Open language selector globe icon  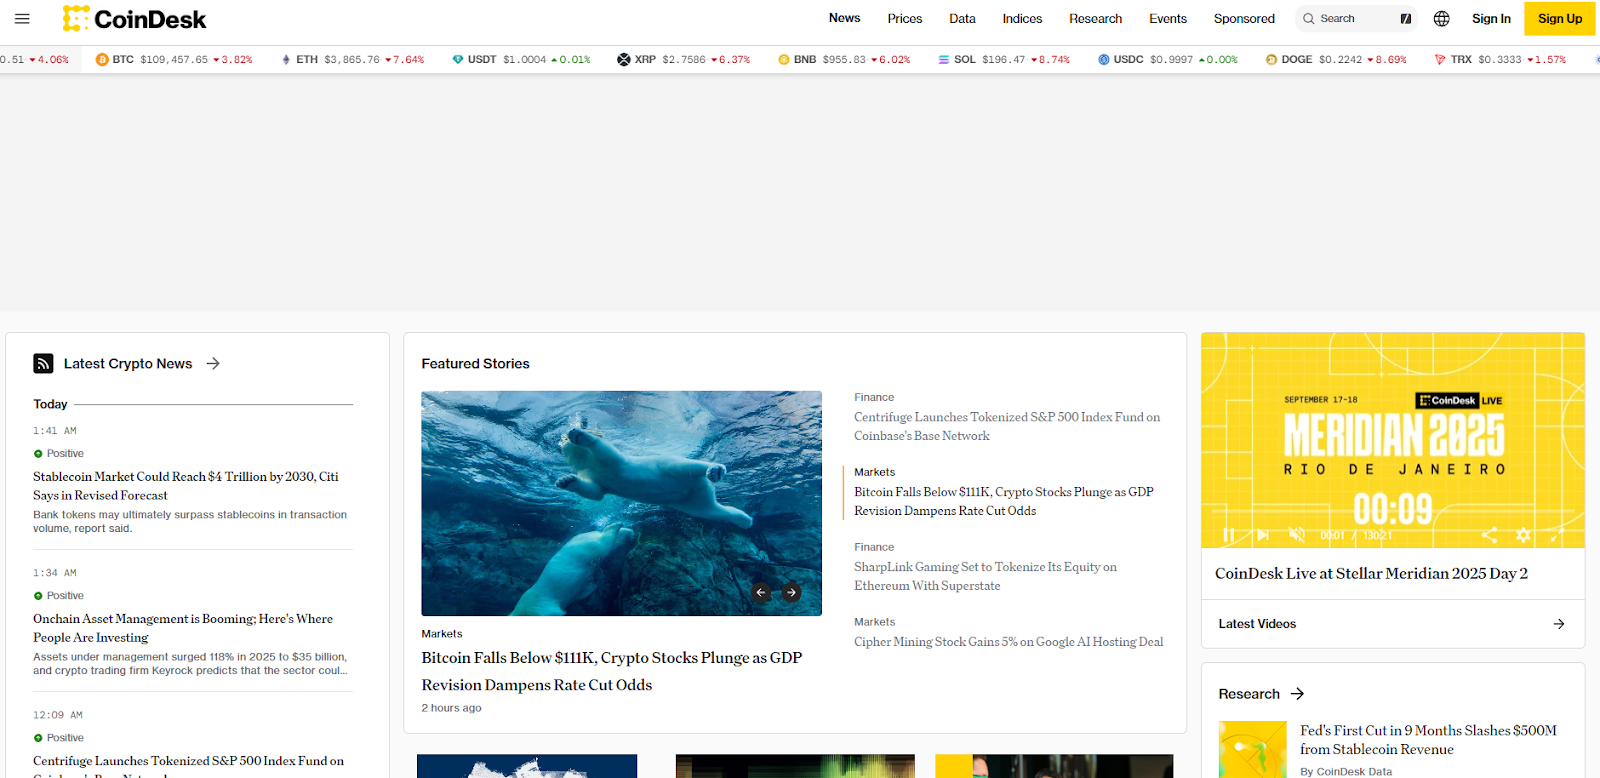click(1442, 18)
